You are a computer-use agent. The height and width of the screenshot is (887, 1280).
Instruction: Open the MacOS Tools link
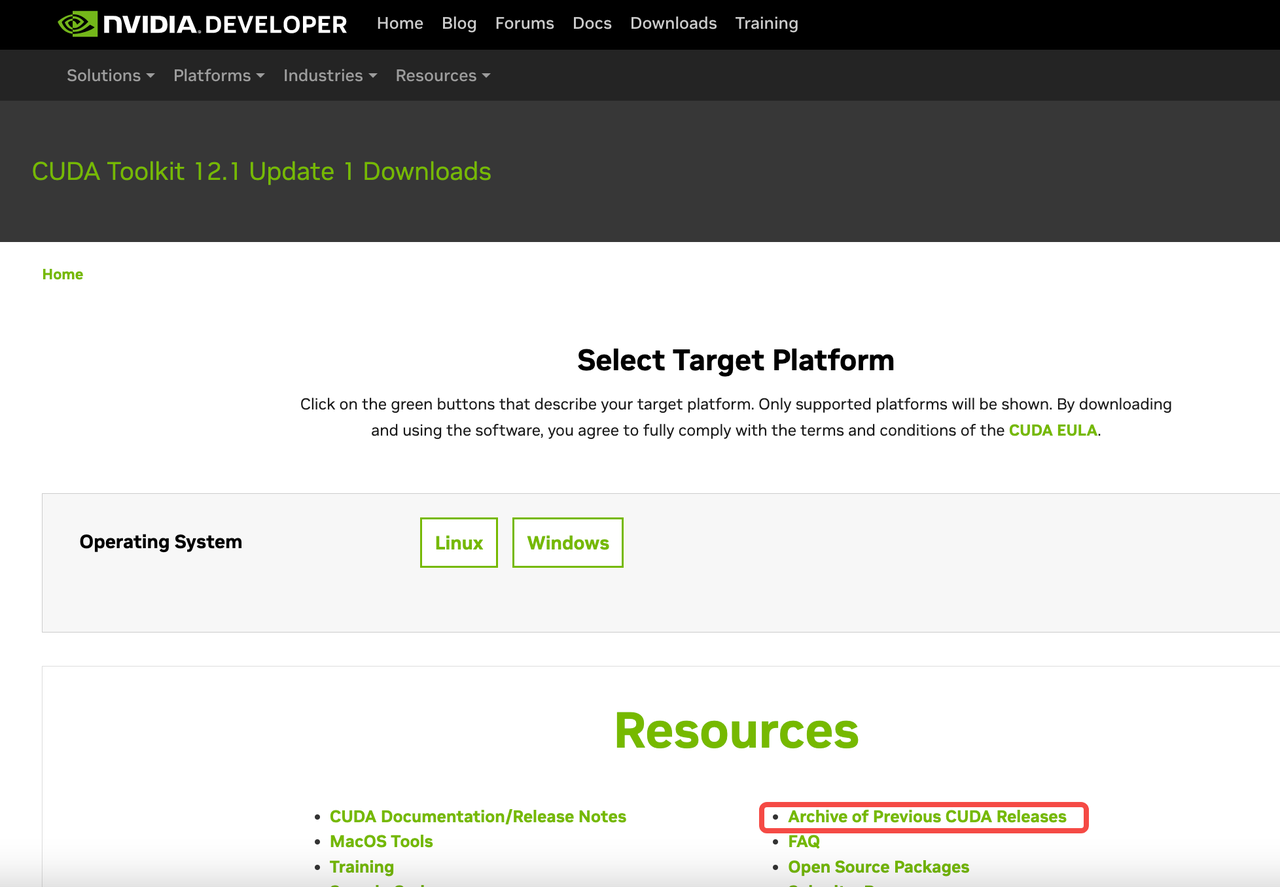pos(381,841)
